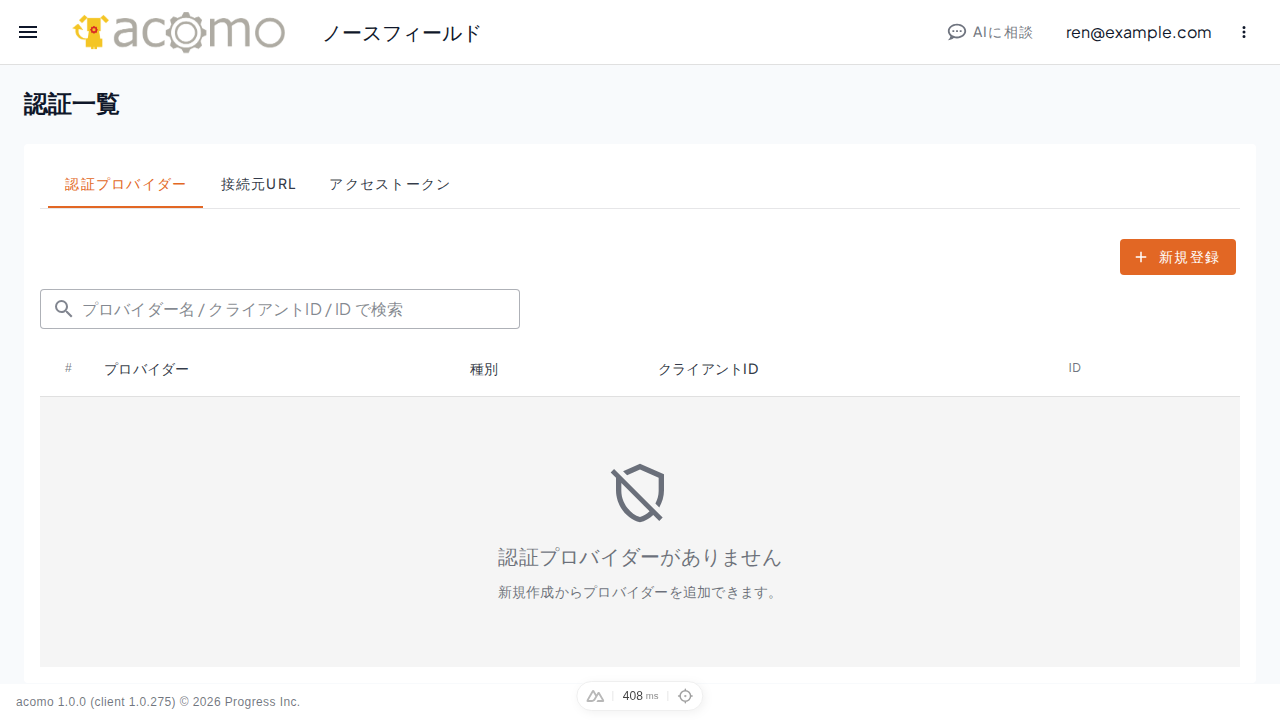This screenshot has width=1280, height=720.
Task: Click the acomo logo
Action: coord(179,32)
